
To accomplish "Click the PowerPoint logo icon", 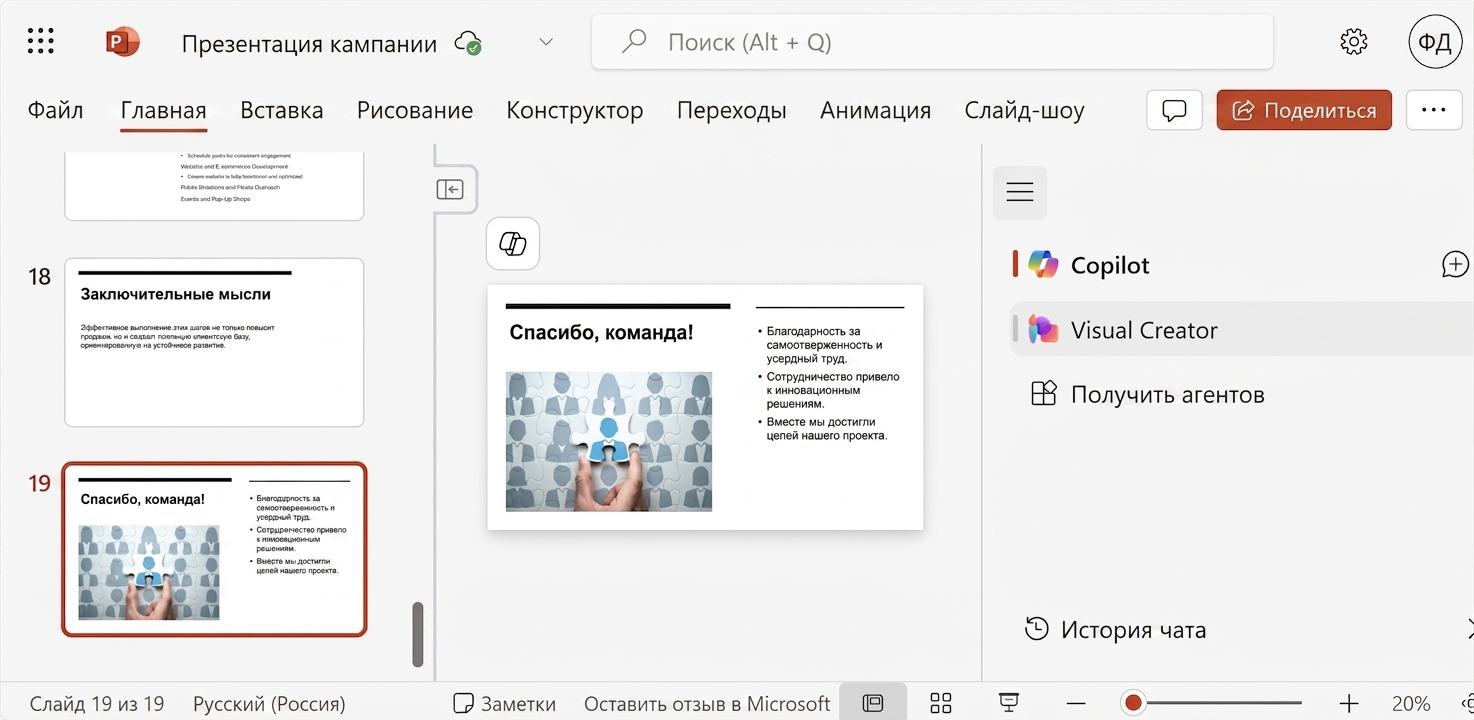I will tap(122, 42).
